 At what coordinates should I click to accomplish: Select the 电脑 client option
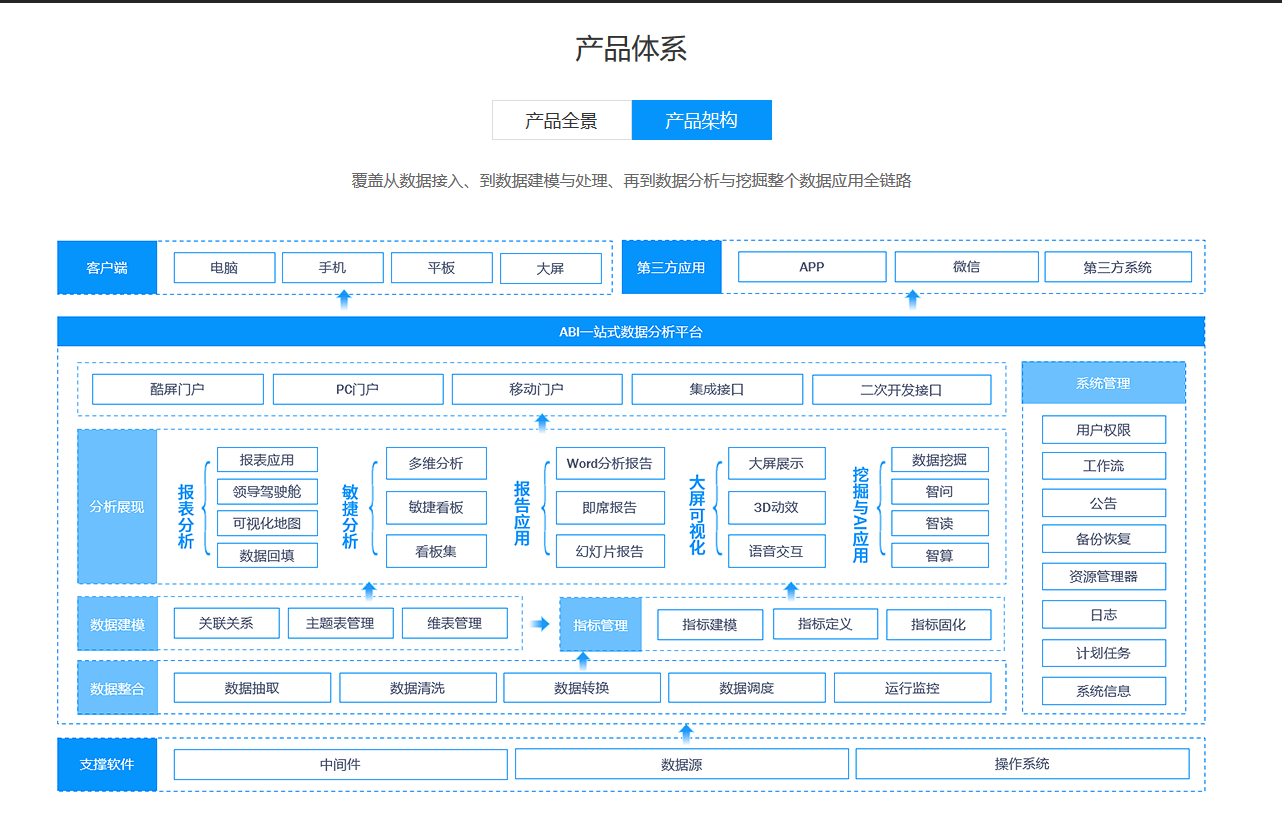pos(224,267)
